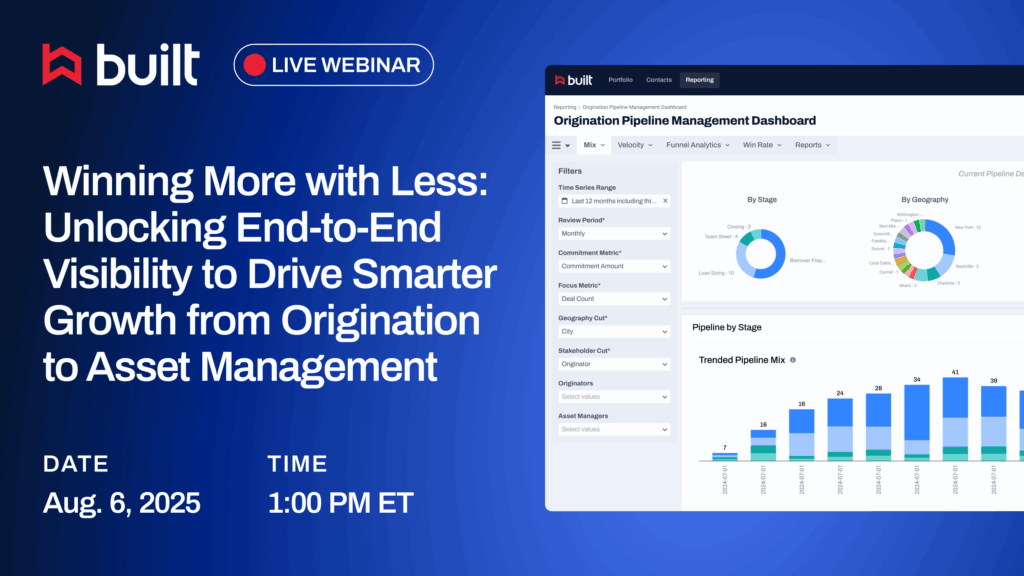Click the 1:00 PM ET time text
This screenshot has height=576, width=1024.
coord(341,503)
